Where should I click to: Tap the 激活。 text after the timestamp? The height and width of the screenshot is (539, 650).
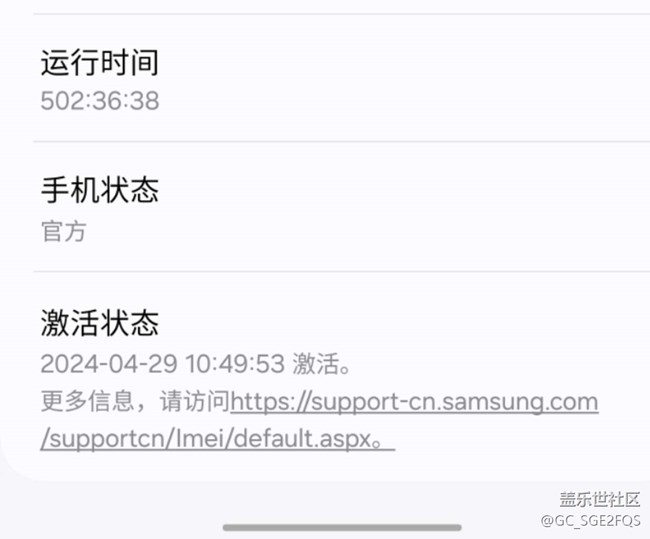pyautogui.click(x=322, y=364)
